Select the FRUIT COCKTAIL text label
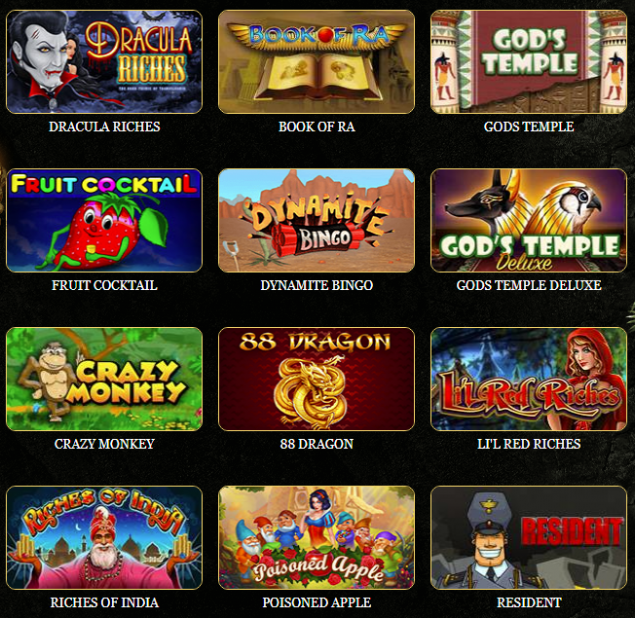This screenshot has width=635, height=618. pyautogui.click(x=104, y=285)
